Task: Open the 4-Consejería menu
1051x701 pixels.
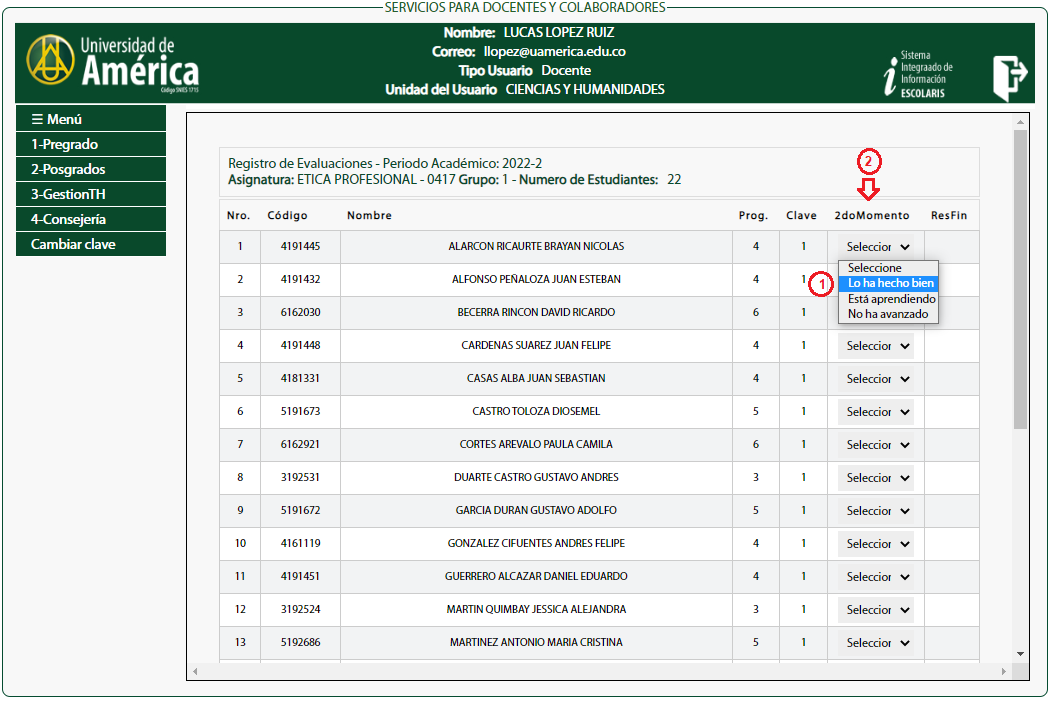Action: click(90, 219)
